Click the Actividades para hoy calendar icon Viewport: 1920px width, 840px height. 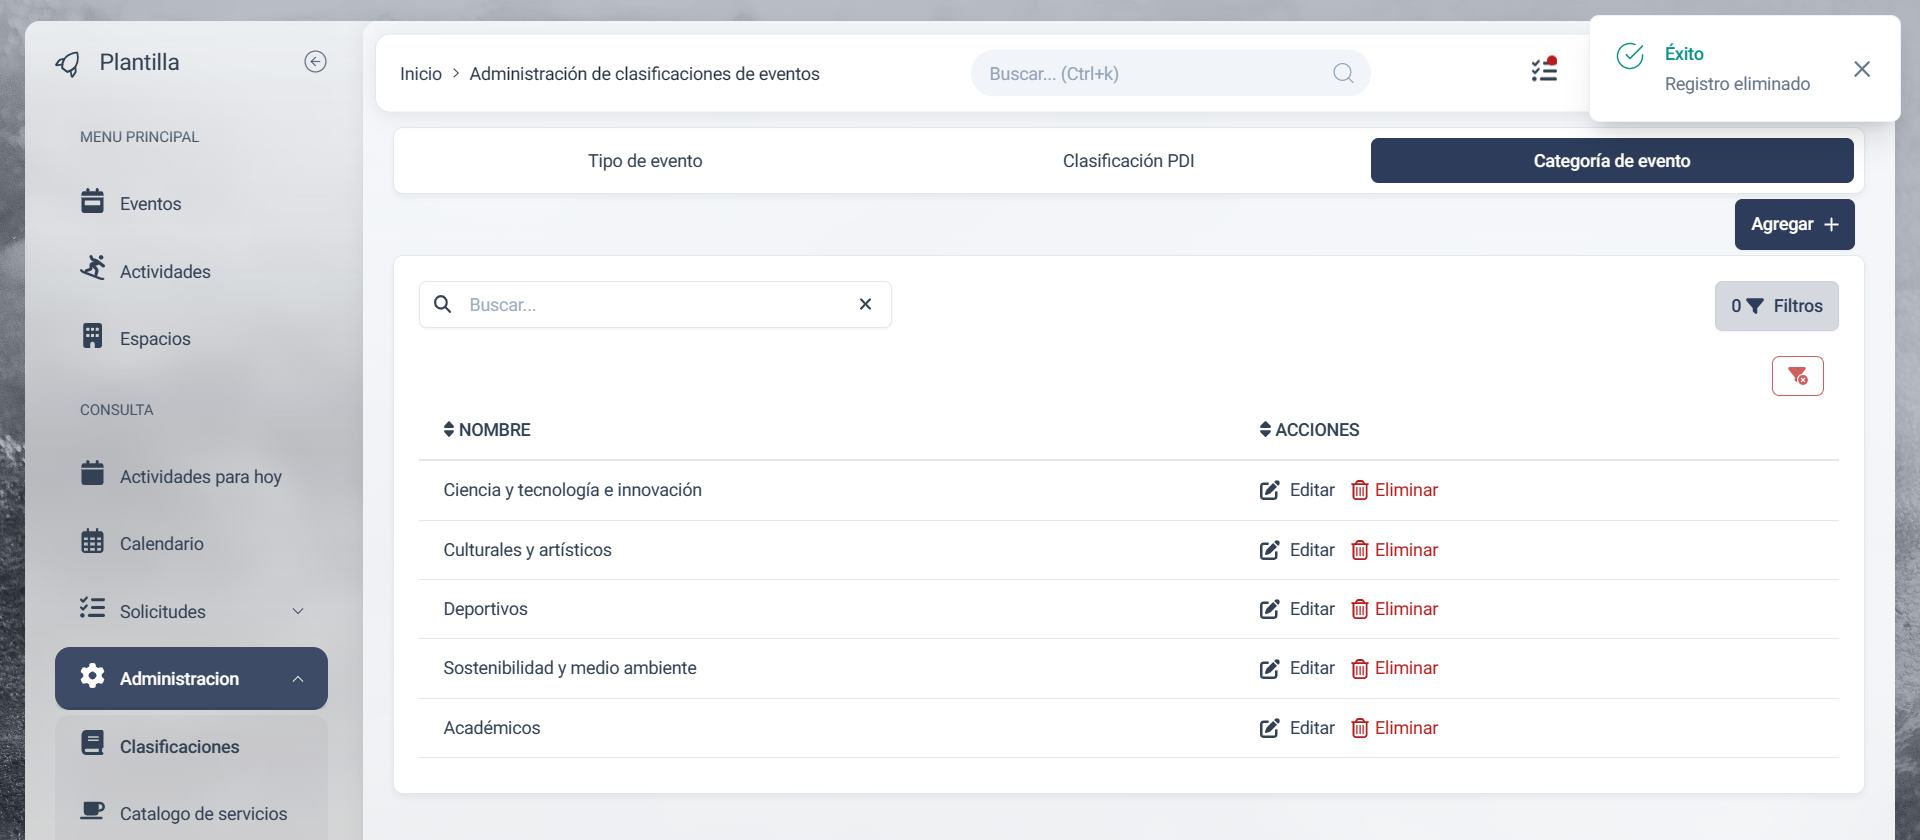pyautogui.click(x=92, y=473)
